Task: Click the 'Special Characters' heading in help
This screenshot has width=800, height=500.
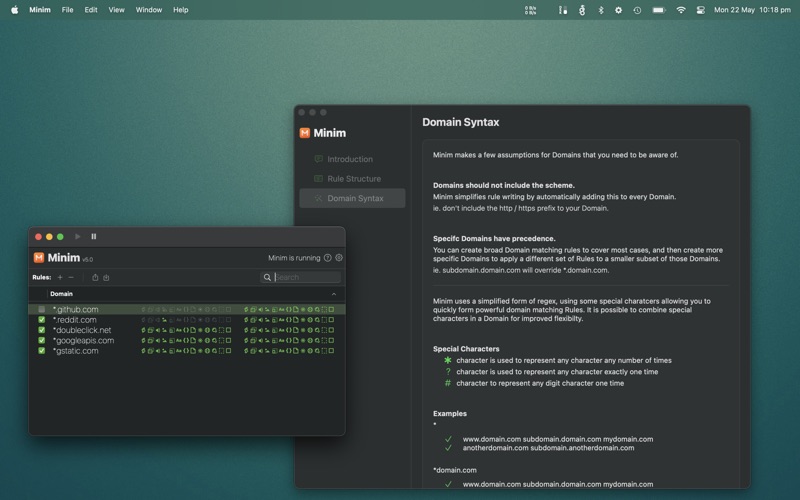Action: click(466, 349)
